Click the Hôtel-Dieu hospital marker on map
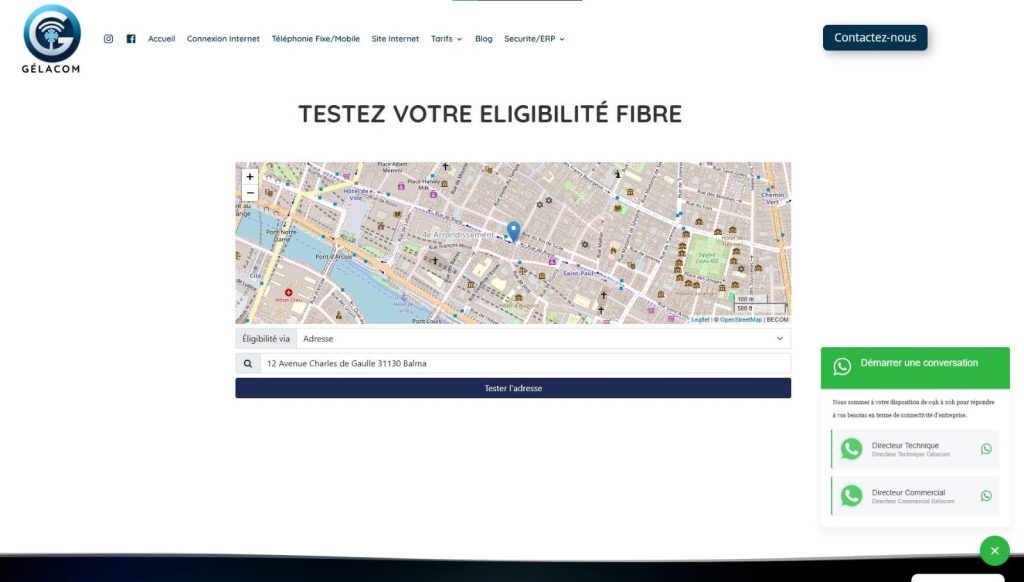 point(288,293)
